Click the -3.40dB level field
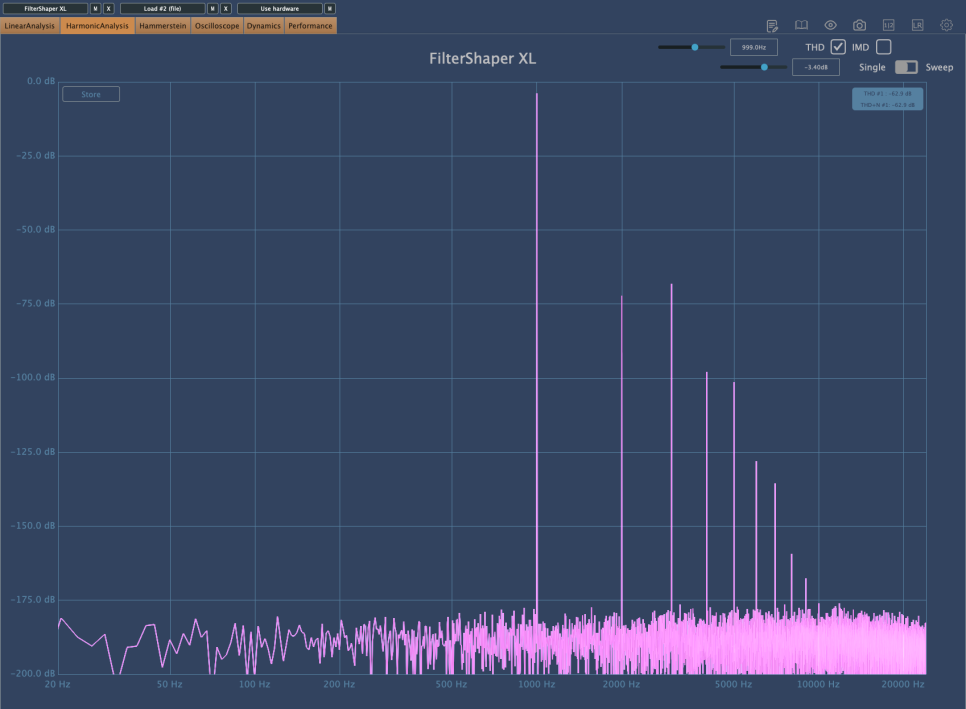The image size is (966, 709). [816, 67]
